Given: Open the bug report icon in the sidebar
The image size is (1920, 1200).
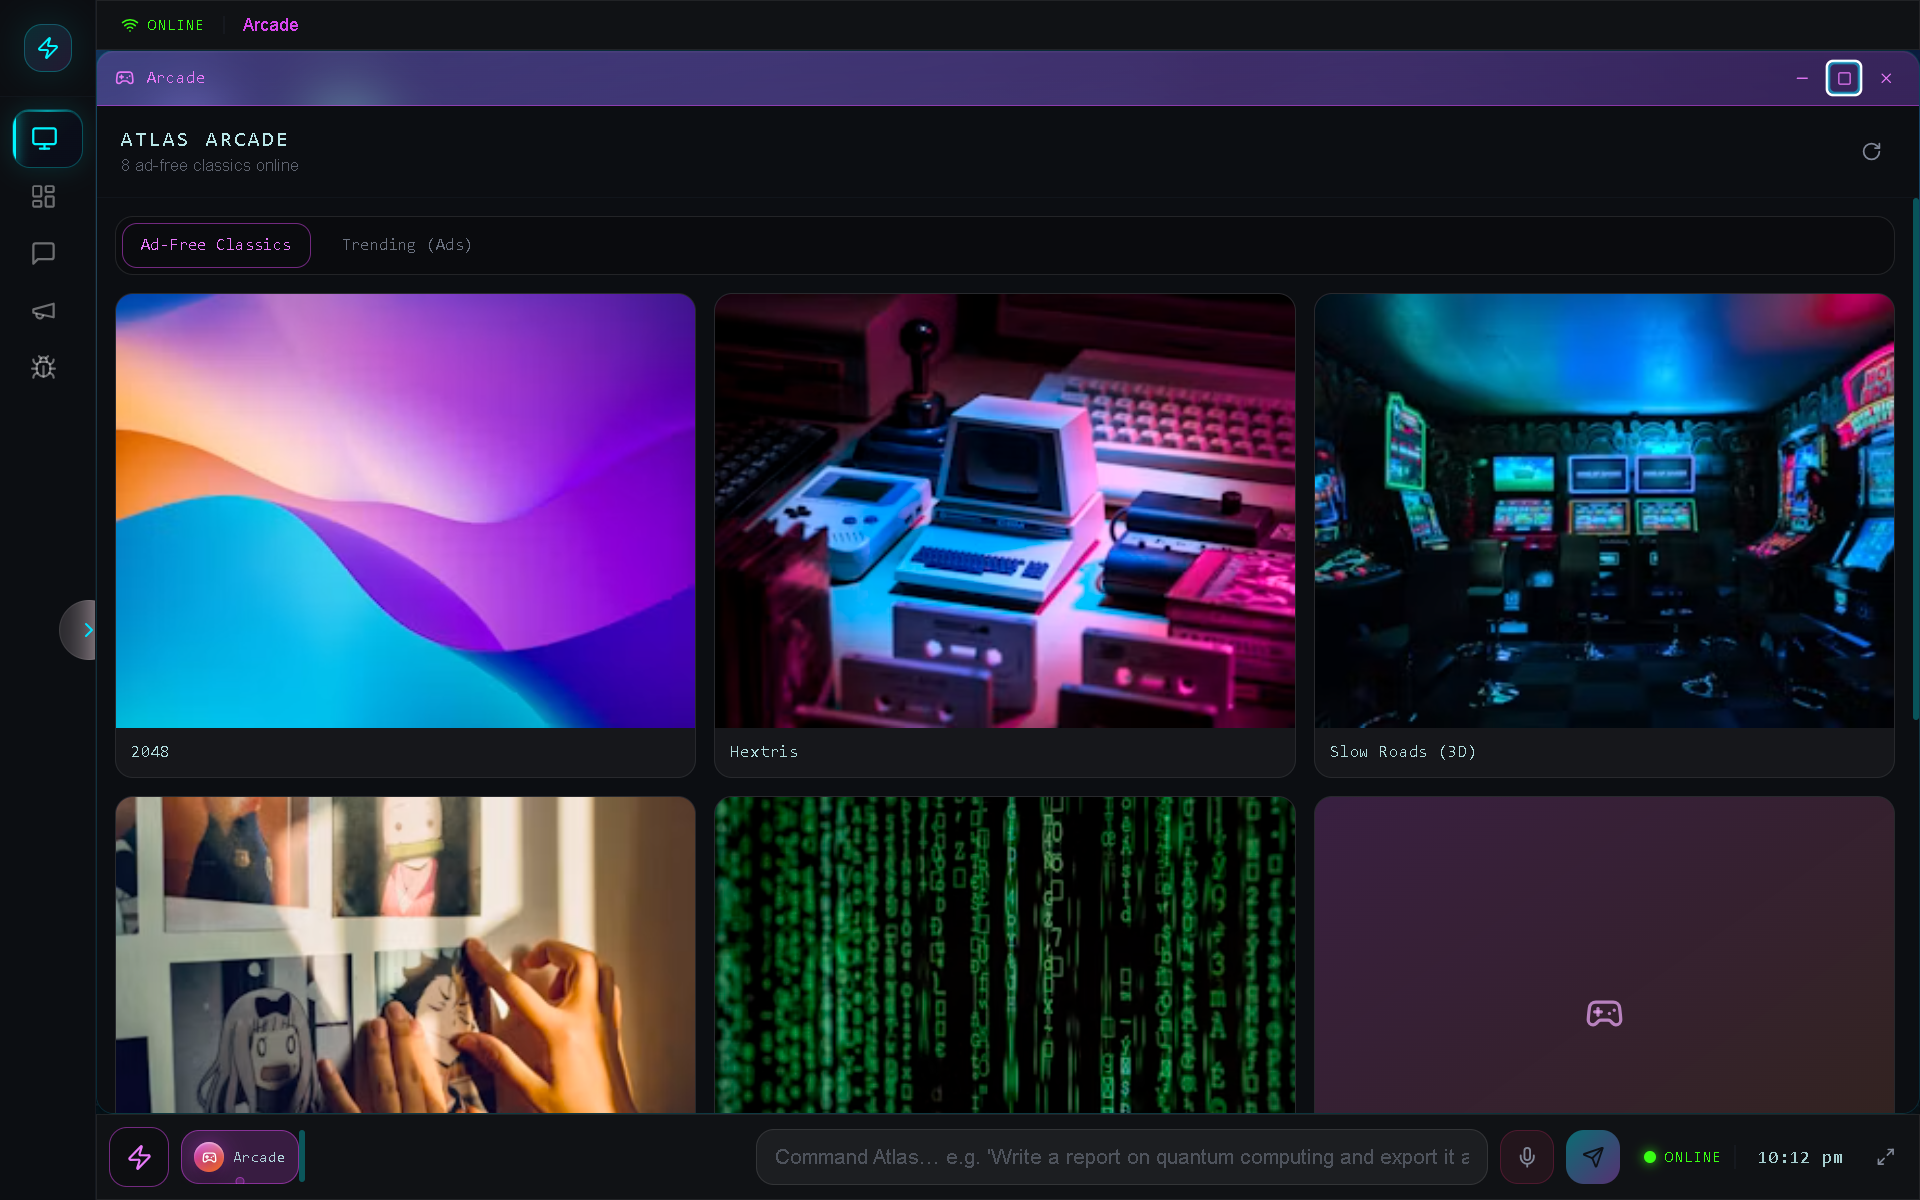Looking at the screenshot, I should pos(43,367).
